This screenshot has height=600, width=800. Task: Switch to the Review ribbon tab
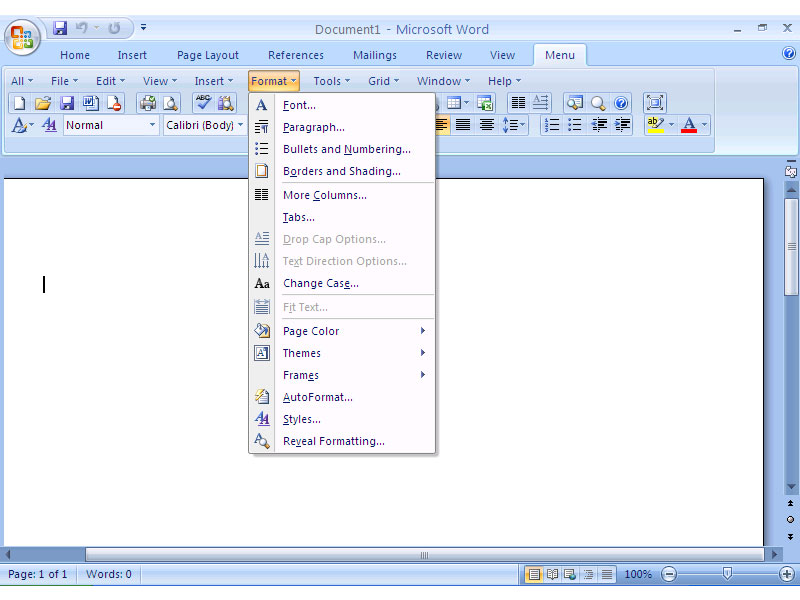tap(443, 55)
